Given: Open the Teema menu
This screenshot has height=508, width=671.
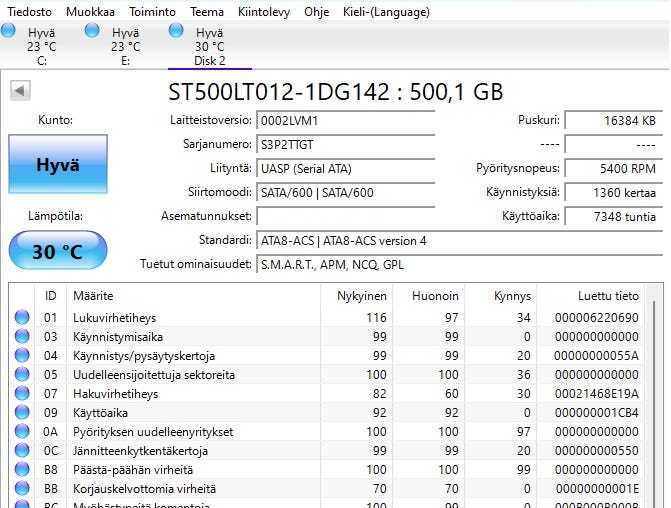Looking at the screenshot, I should click(x=207, y=12).
